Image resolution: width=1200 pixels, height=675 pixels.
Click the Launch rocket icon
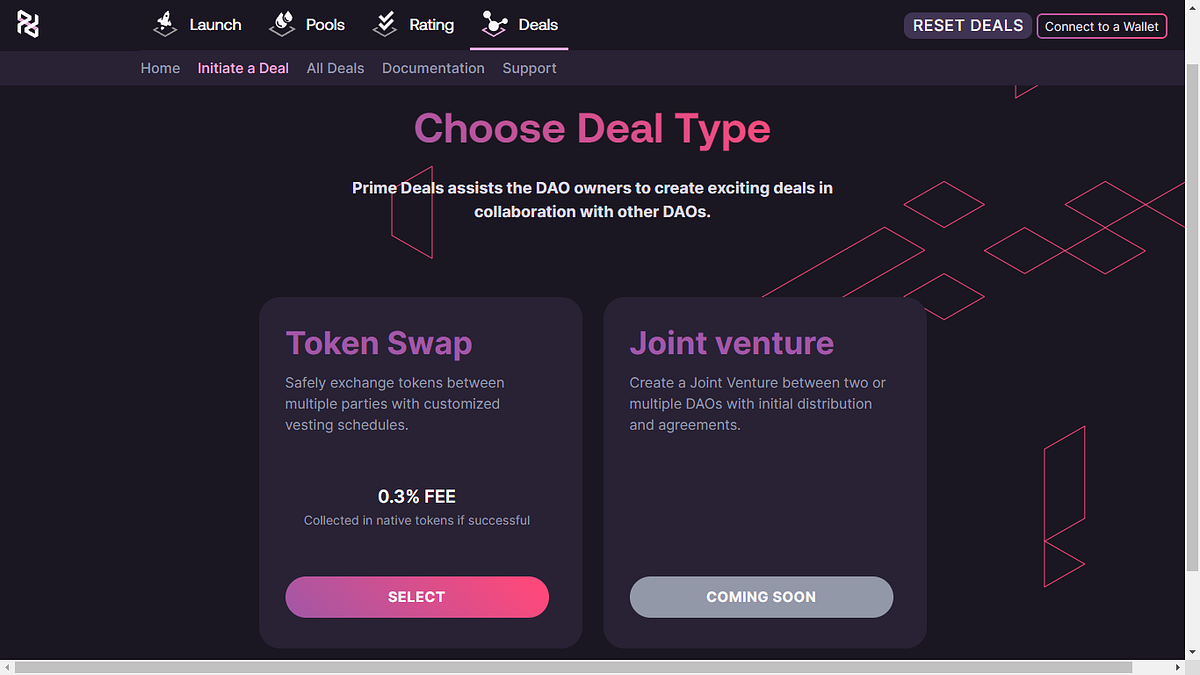coord(164,22)
